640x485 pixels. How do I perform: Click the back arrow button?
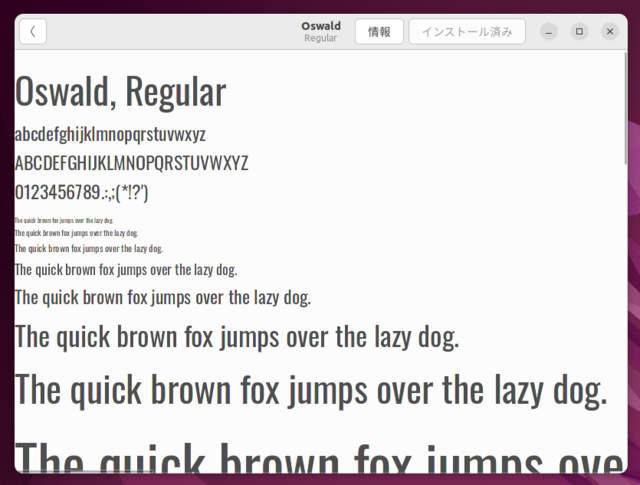[x=32, y=32]
